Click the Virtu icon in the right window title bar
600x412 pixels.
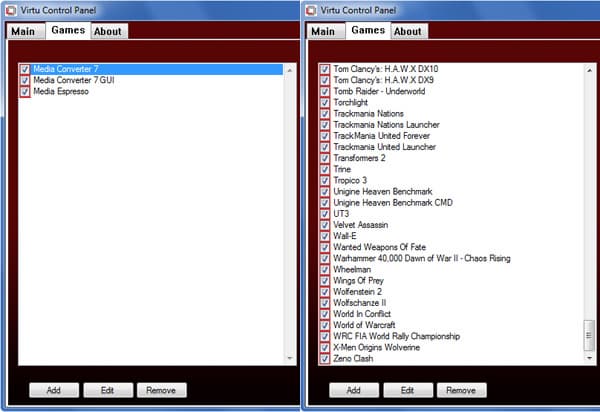[x=311, y=10]
